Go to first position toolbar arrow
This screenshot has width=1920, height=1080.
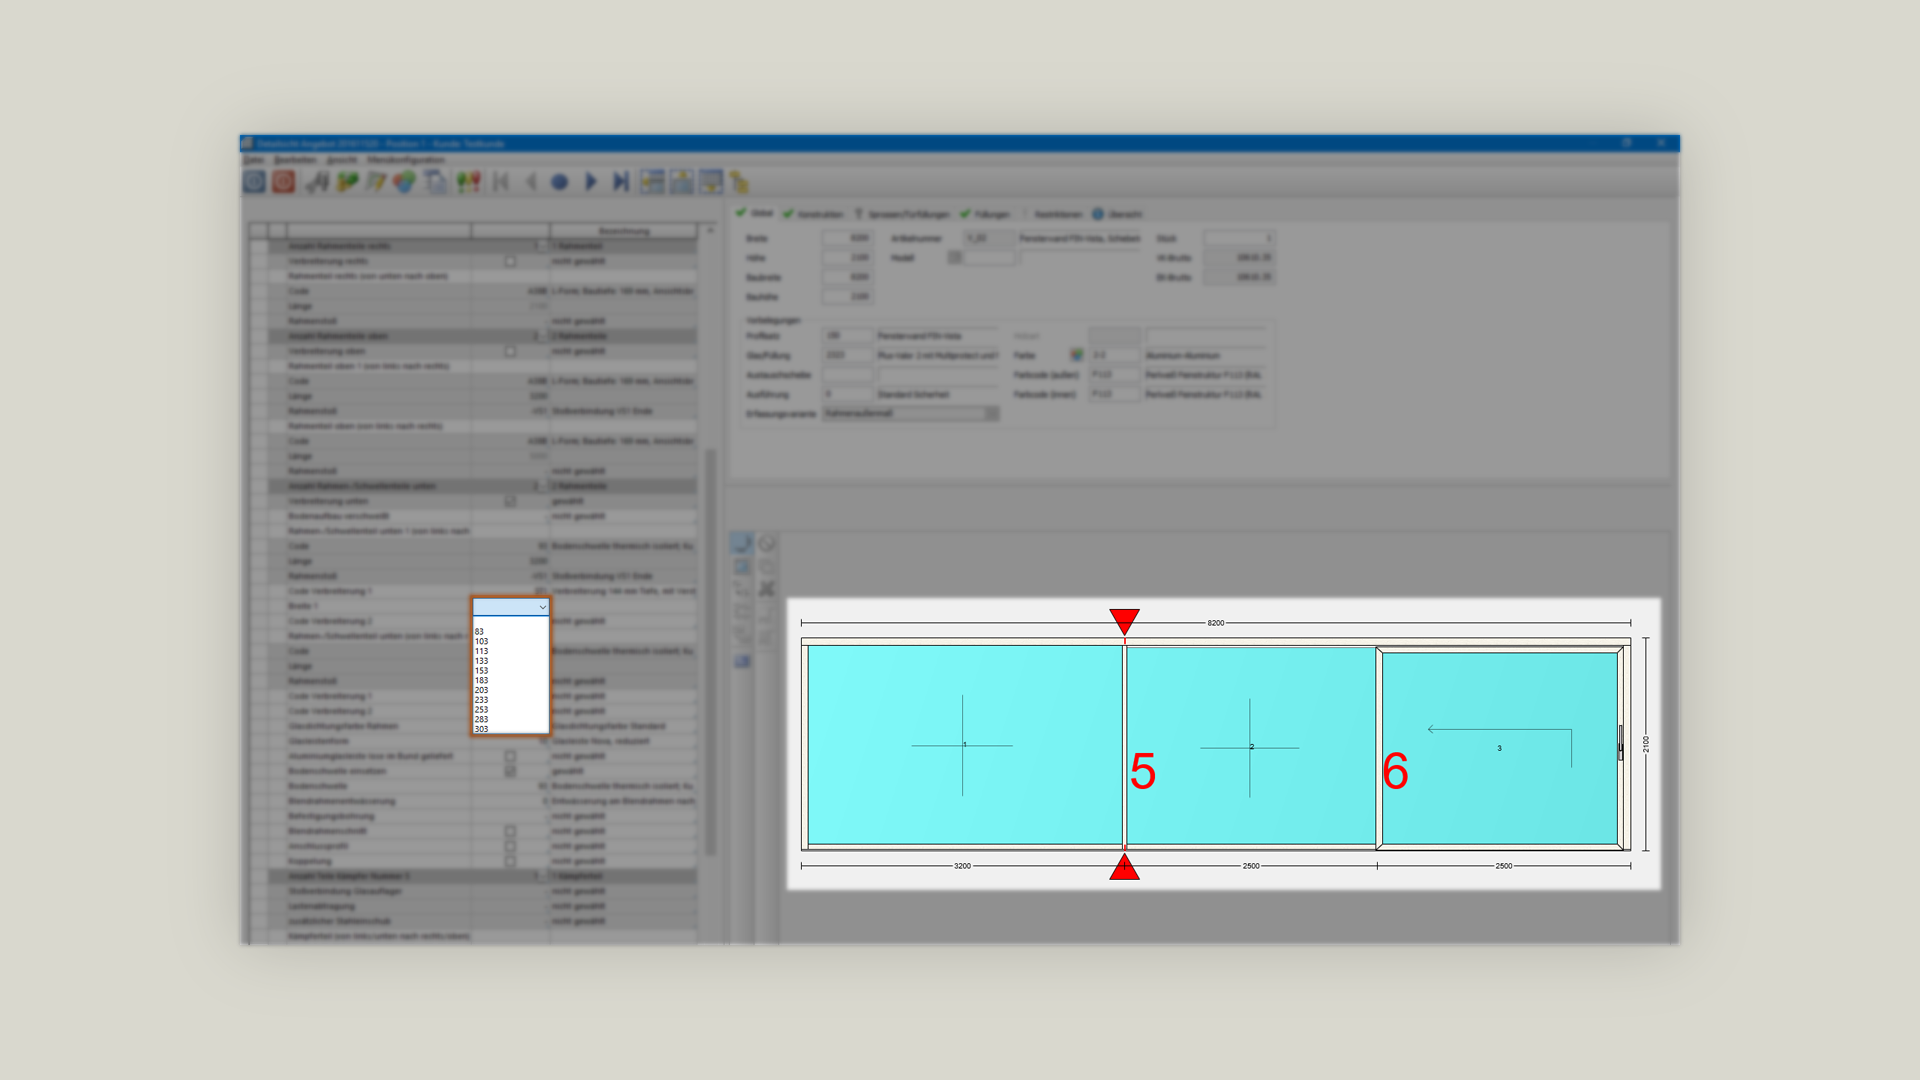point(501,182)
